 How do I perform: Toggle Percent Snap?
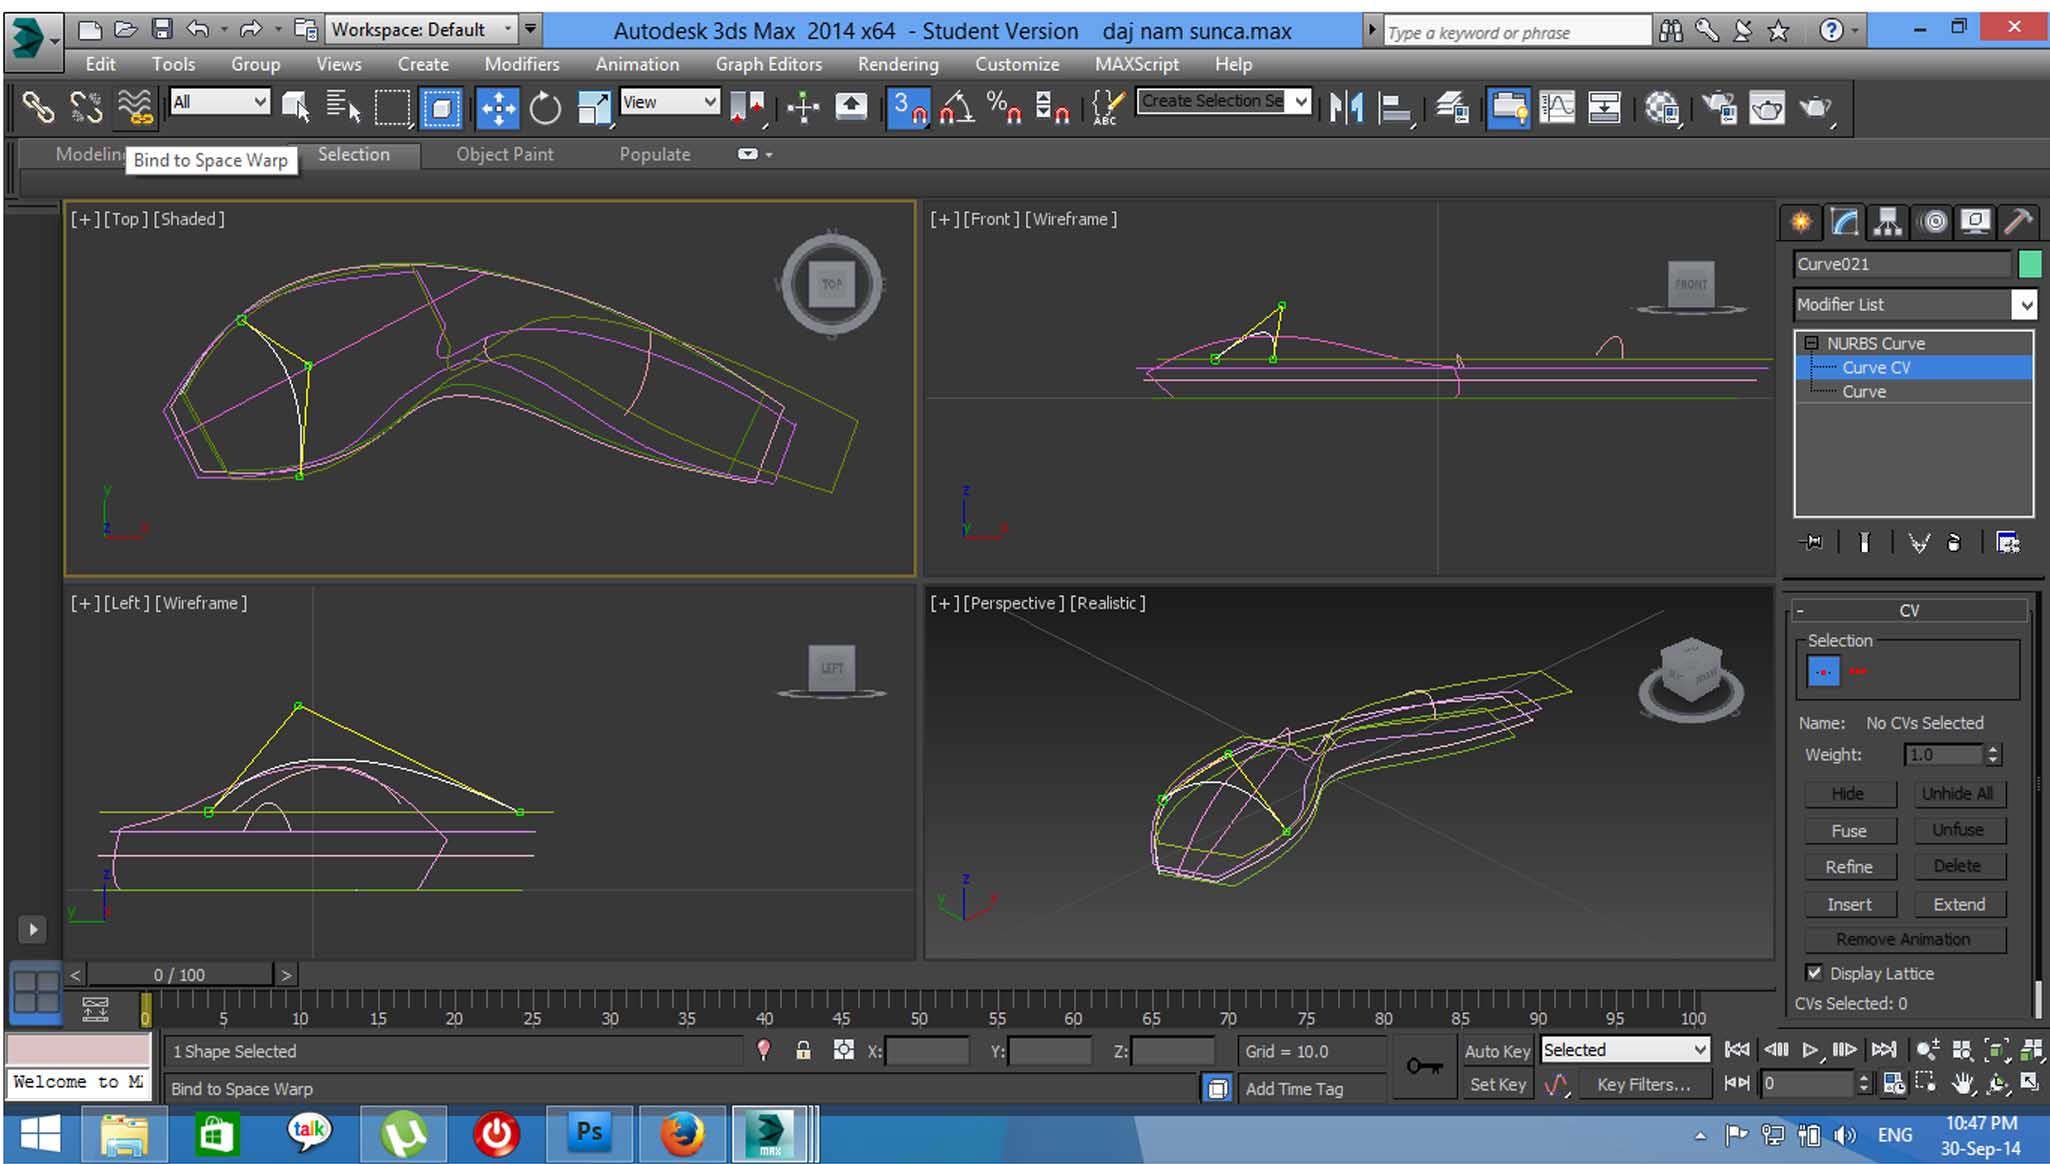(x=1003, y=107)
